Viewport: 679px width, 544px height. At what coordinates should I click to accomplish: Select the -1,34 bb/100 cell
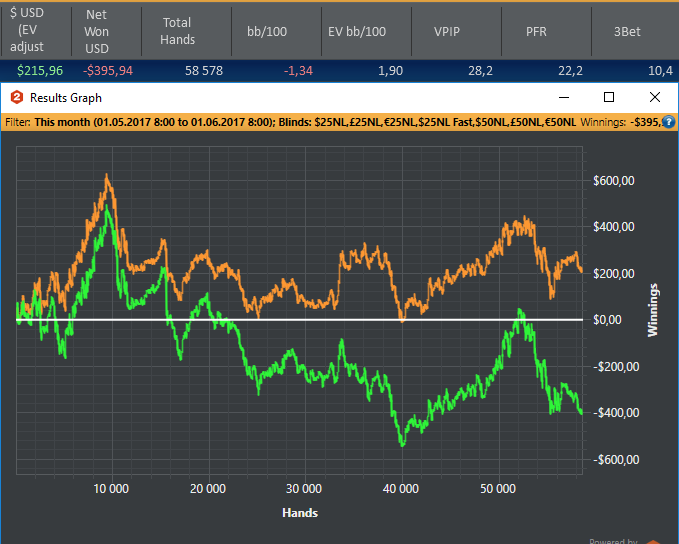pyautogui.click(x=298, y=71)
